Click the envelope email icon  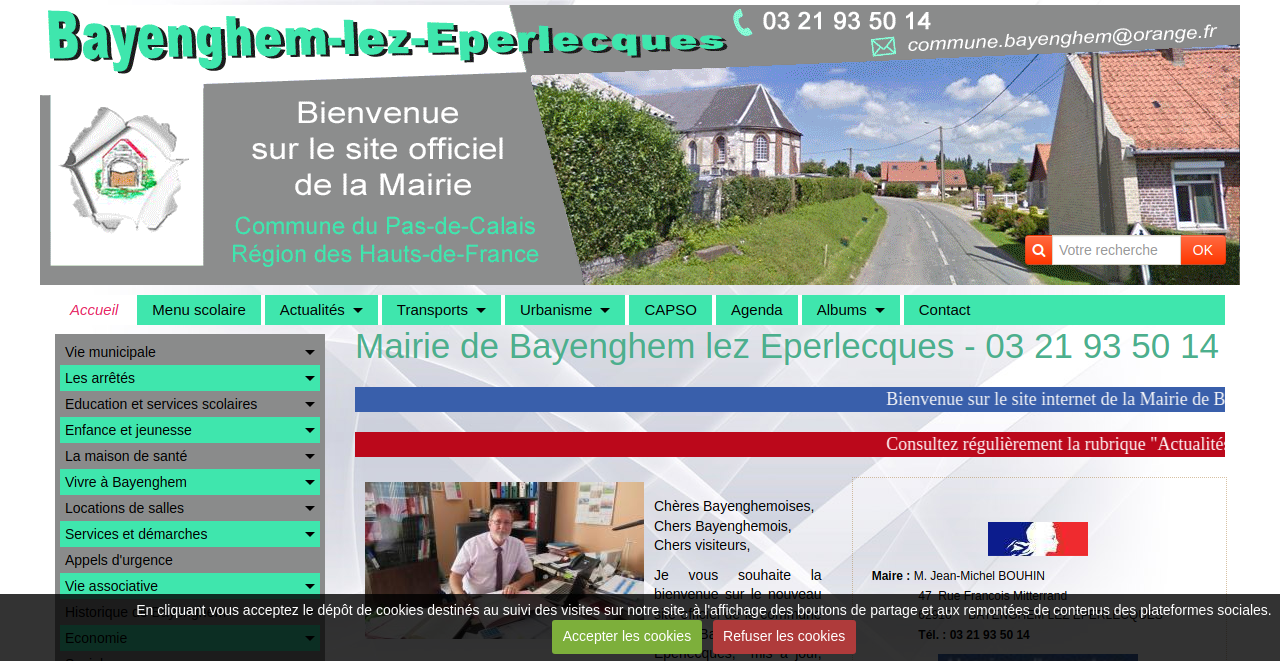(884, 44)
